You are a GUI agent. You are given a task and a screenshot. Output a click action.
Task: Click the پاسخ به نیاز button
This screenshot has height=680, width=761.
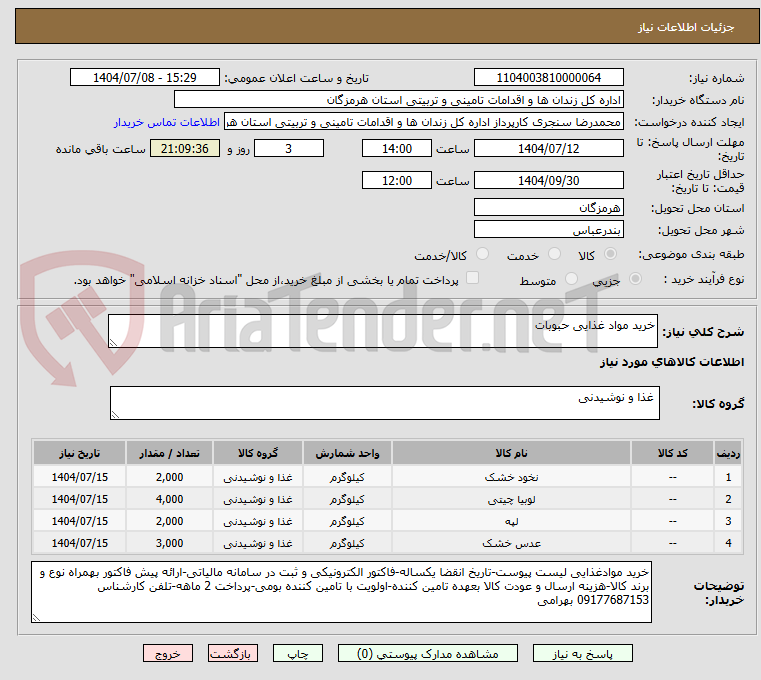pyautogui.click(x=582, y=653)
